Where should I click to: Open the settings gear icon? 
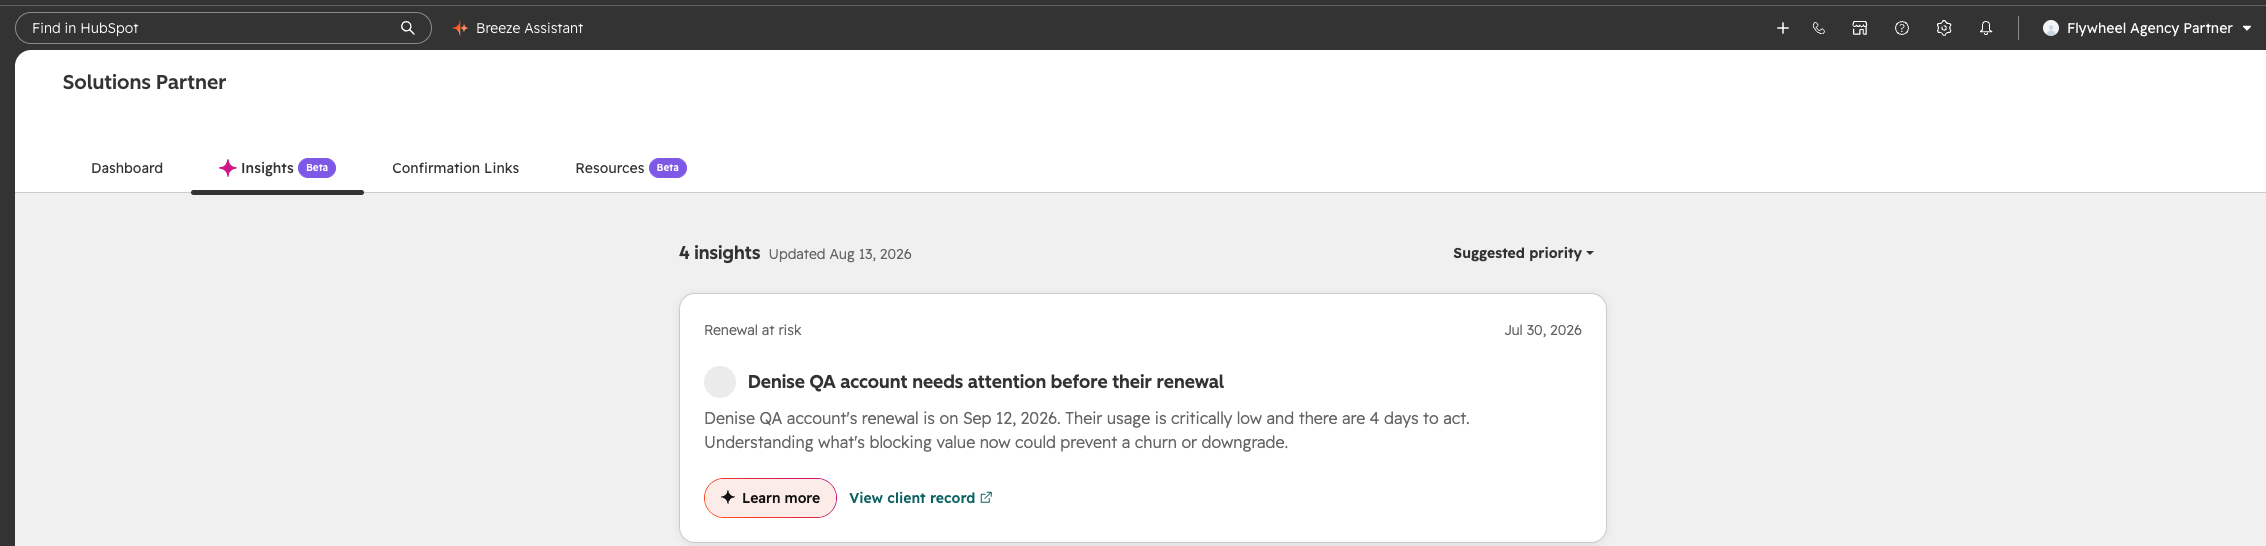[x=1944, y=28]
